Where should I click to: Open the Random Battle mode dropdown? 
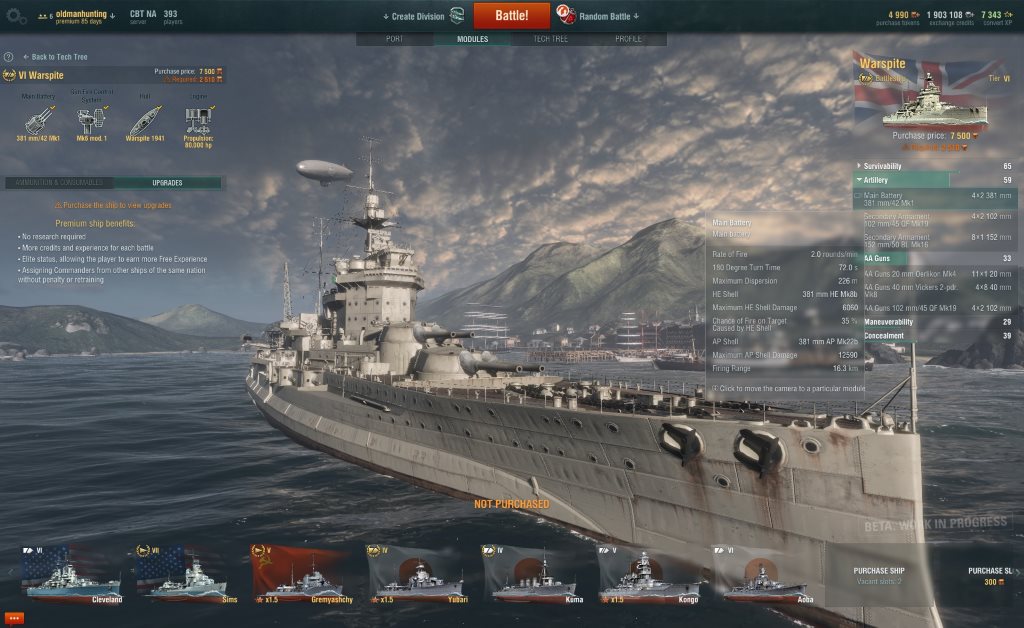point(609,16)
